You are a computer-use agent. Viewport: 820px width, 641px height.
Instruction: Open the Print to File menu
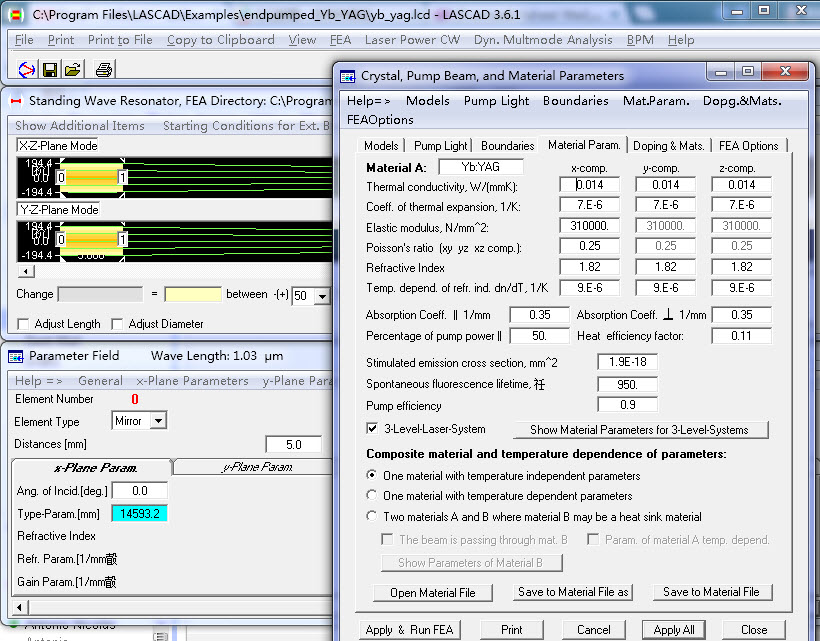pos(120,40)
